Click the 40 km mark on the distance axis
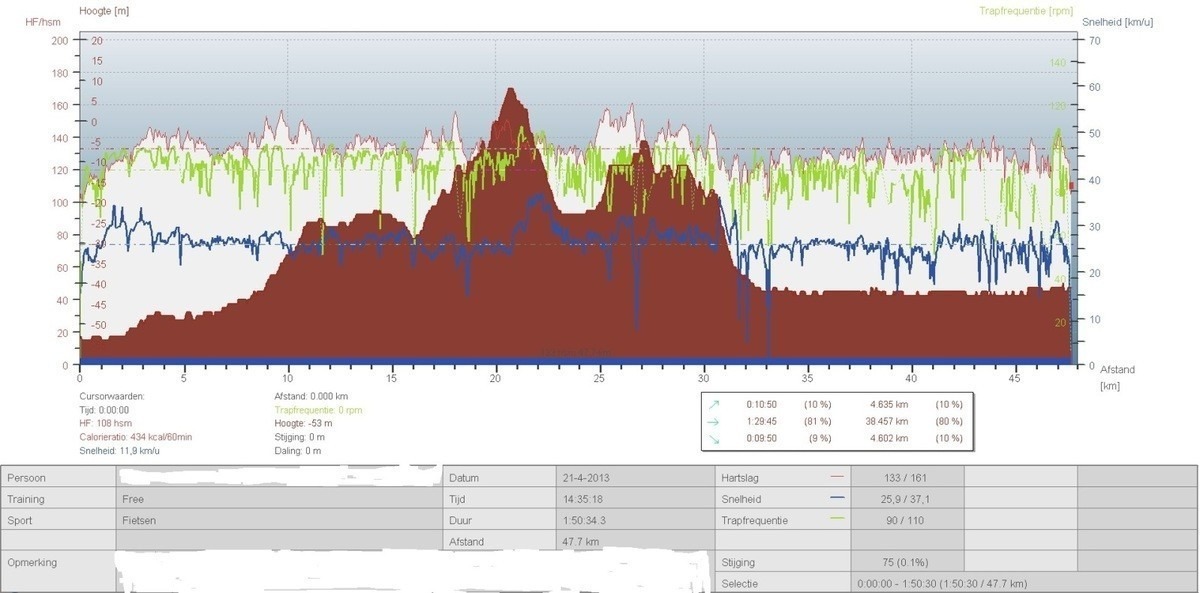 click(911, 379)
